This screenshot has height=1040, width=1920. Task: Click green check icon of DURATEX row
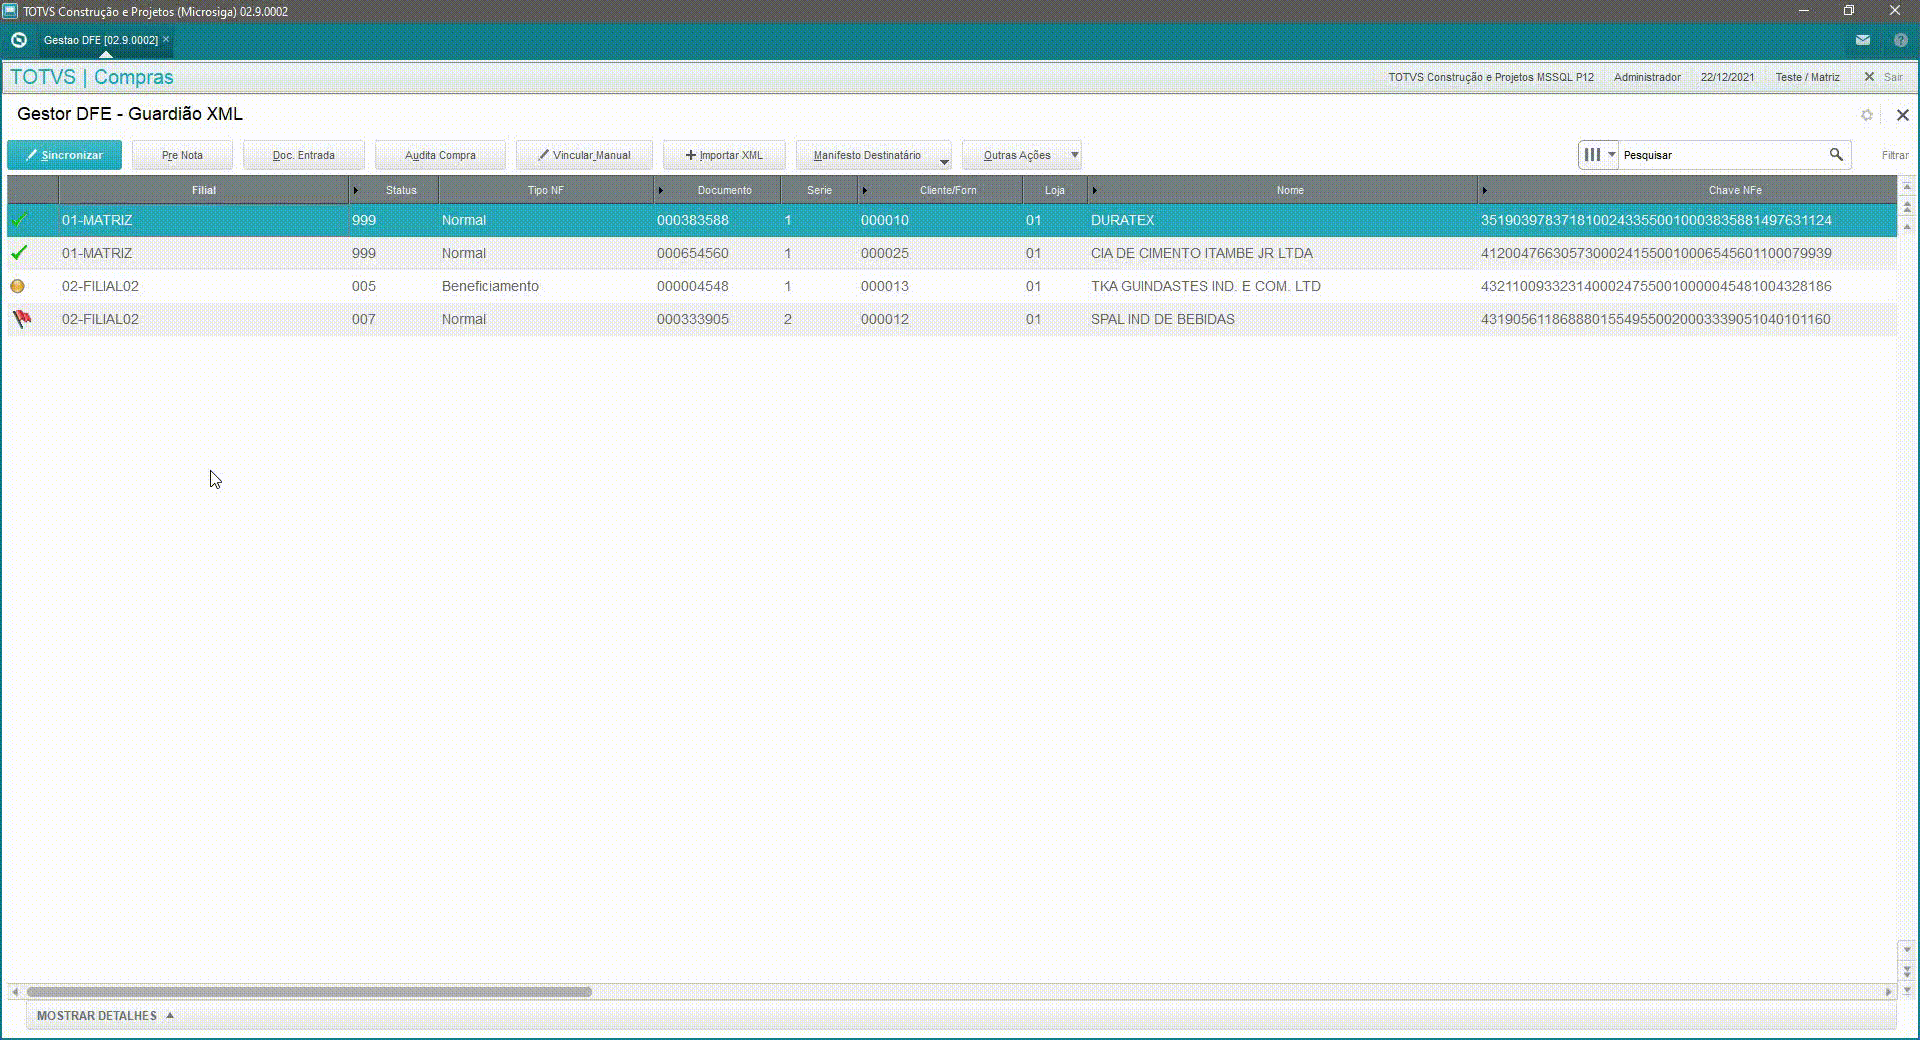tap(19, 219)
